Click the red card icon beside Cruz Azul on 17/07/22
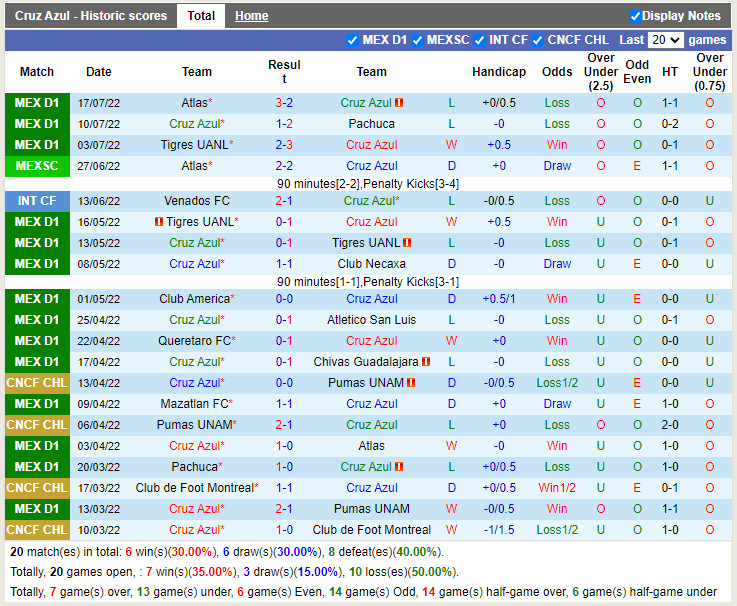 (x=399, y=103)
